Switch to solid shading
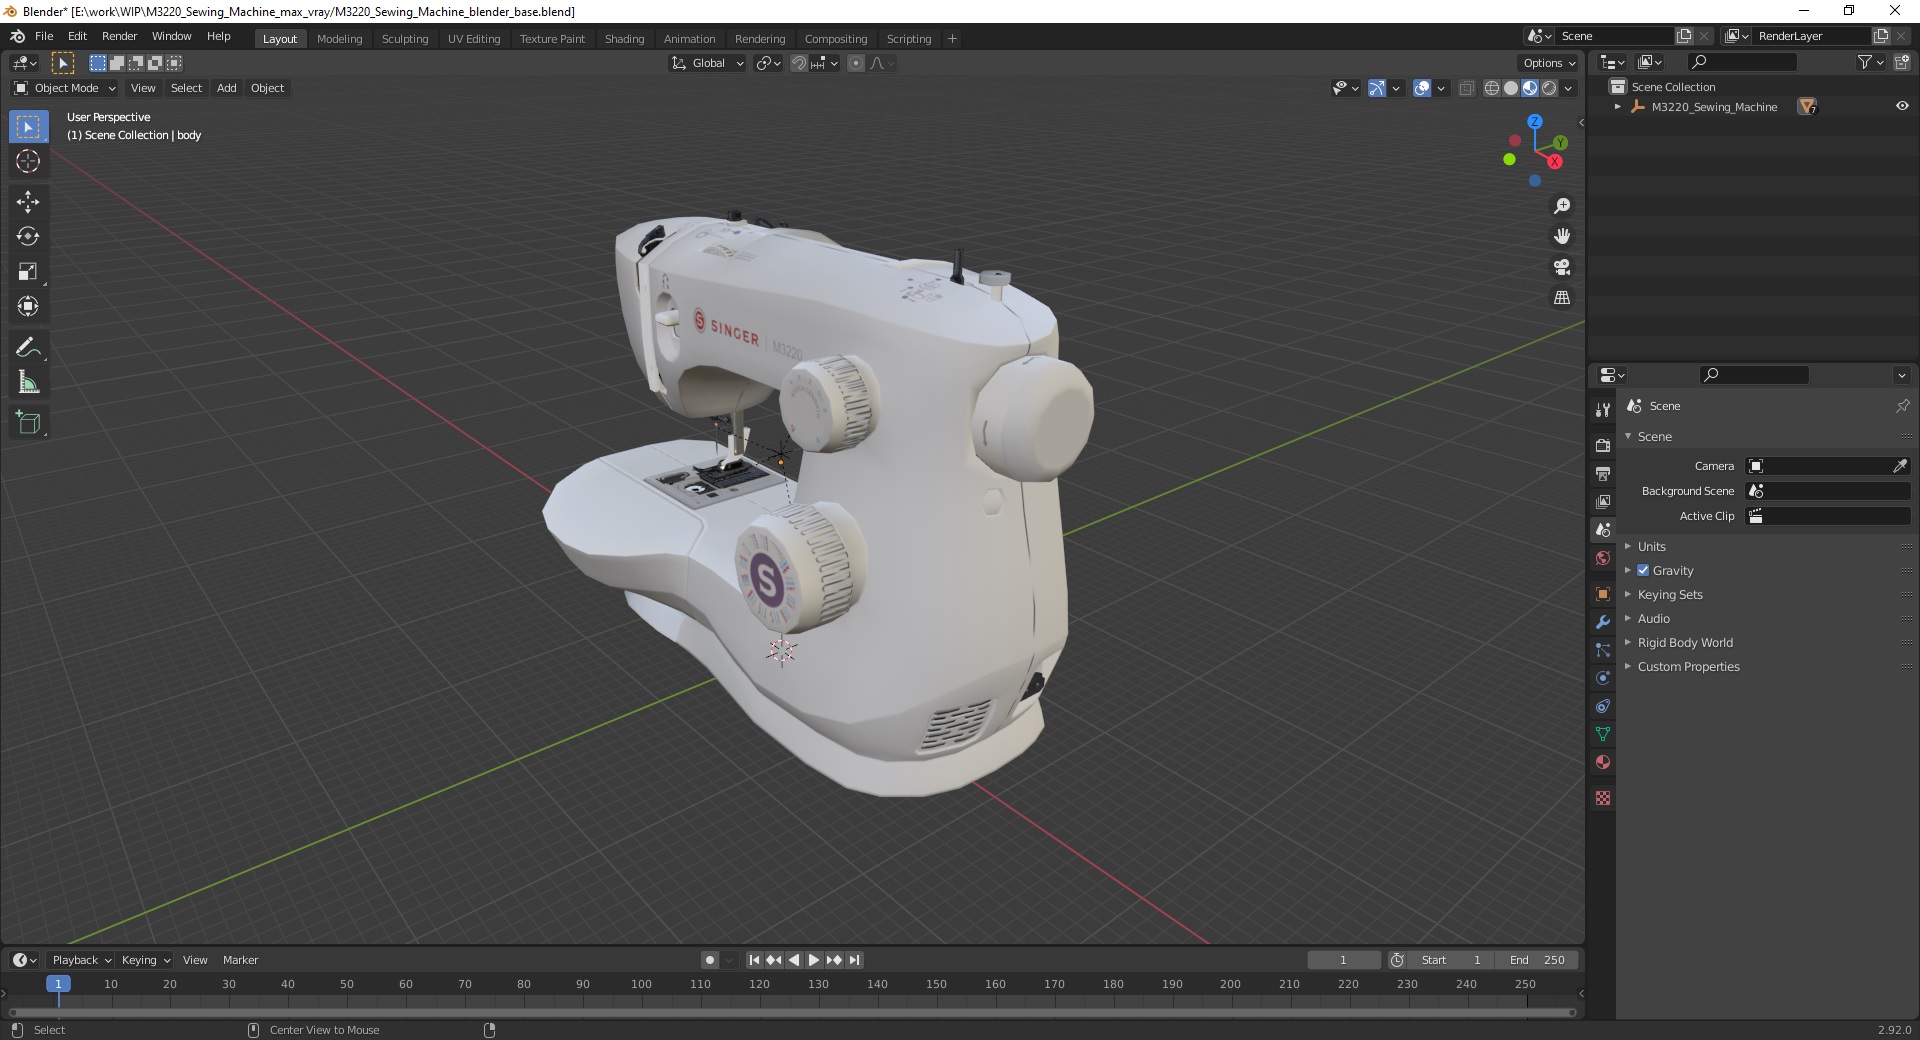Image resolution: width=1920 pixels, height=1040 pixels. click(x=1511, y=88)
